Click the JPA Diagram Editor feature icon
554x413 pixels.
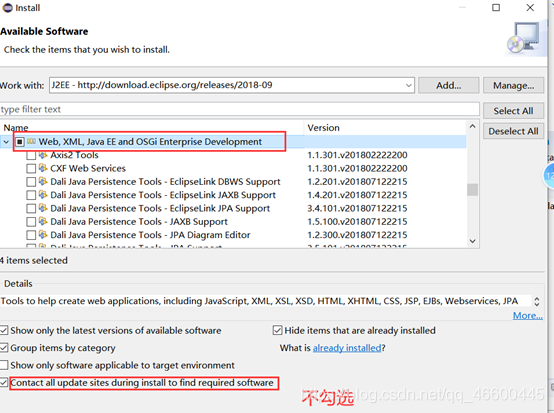(x=43, y=235)
